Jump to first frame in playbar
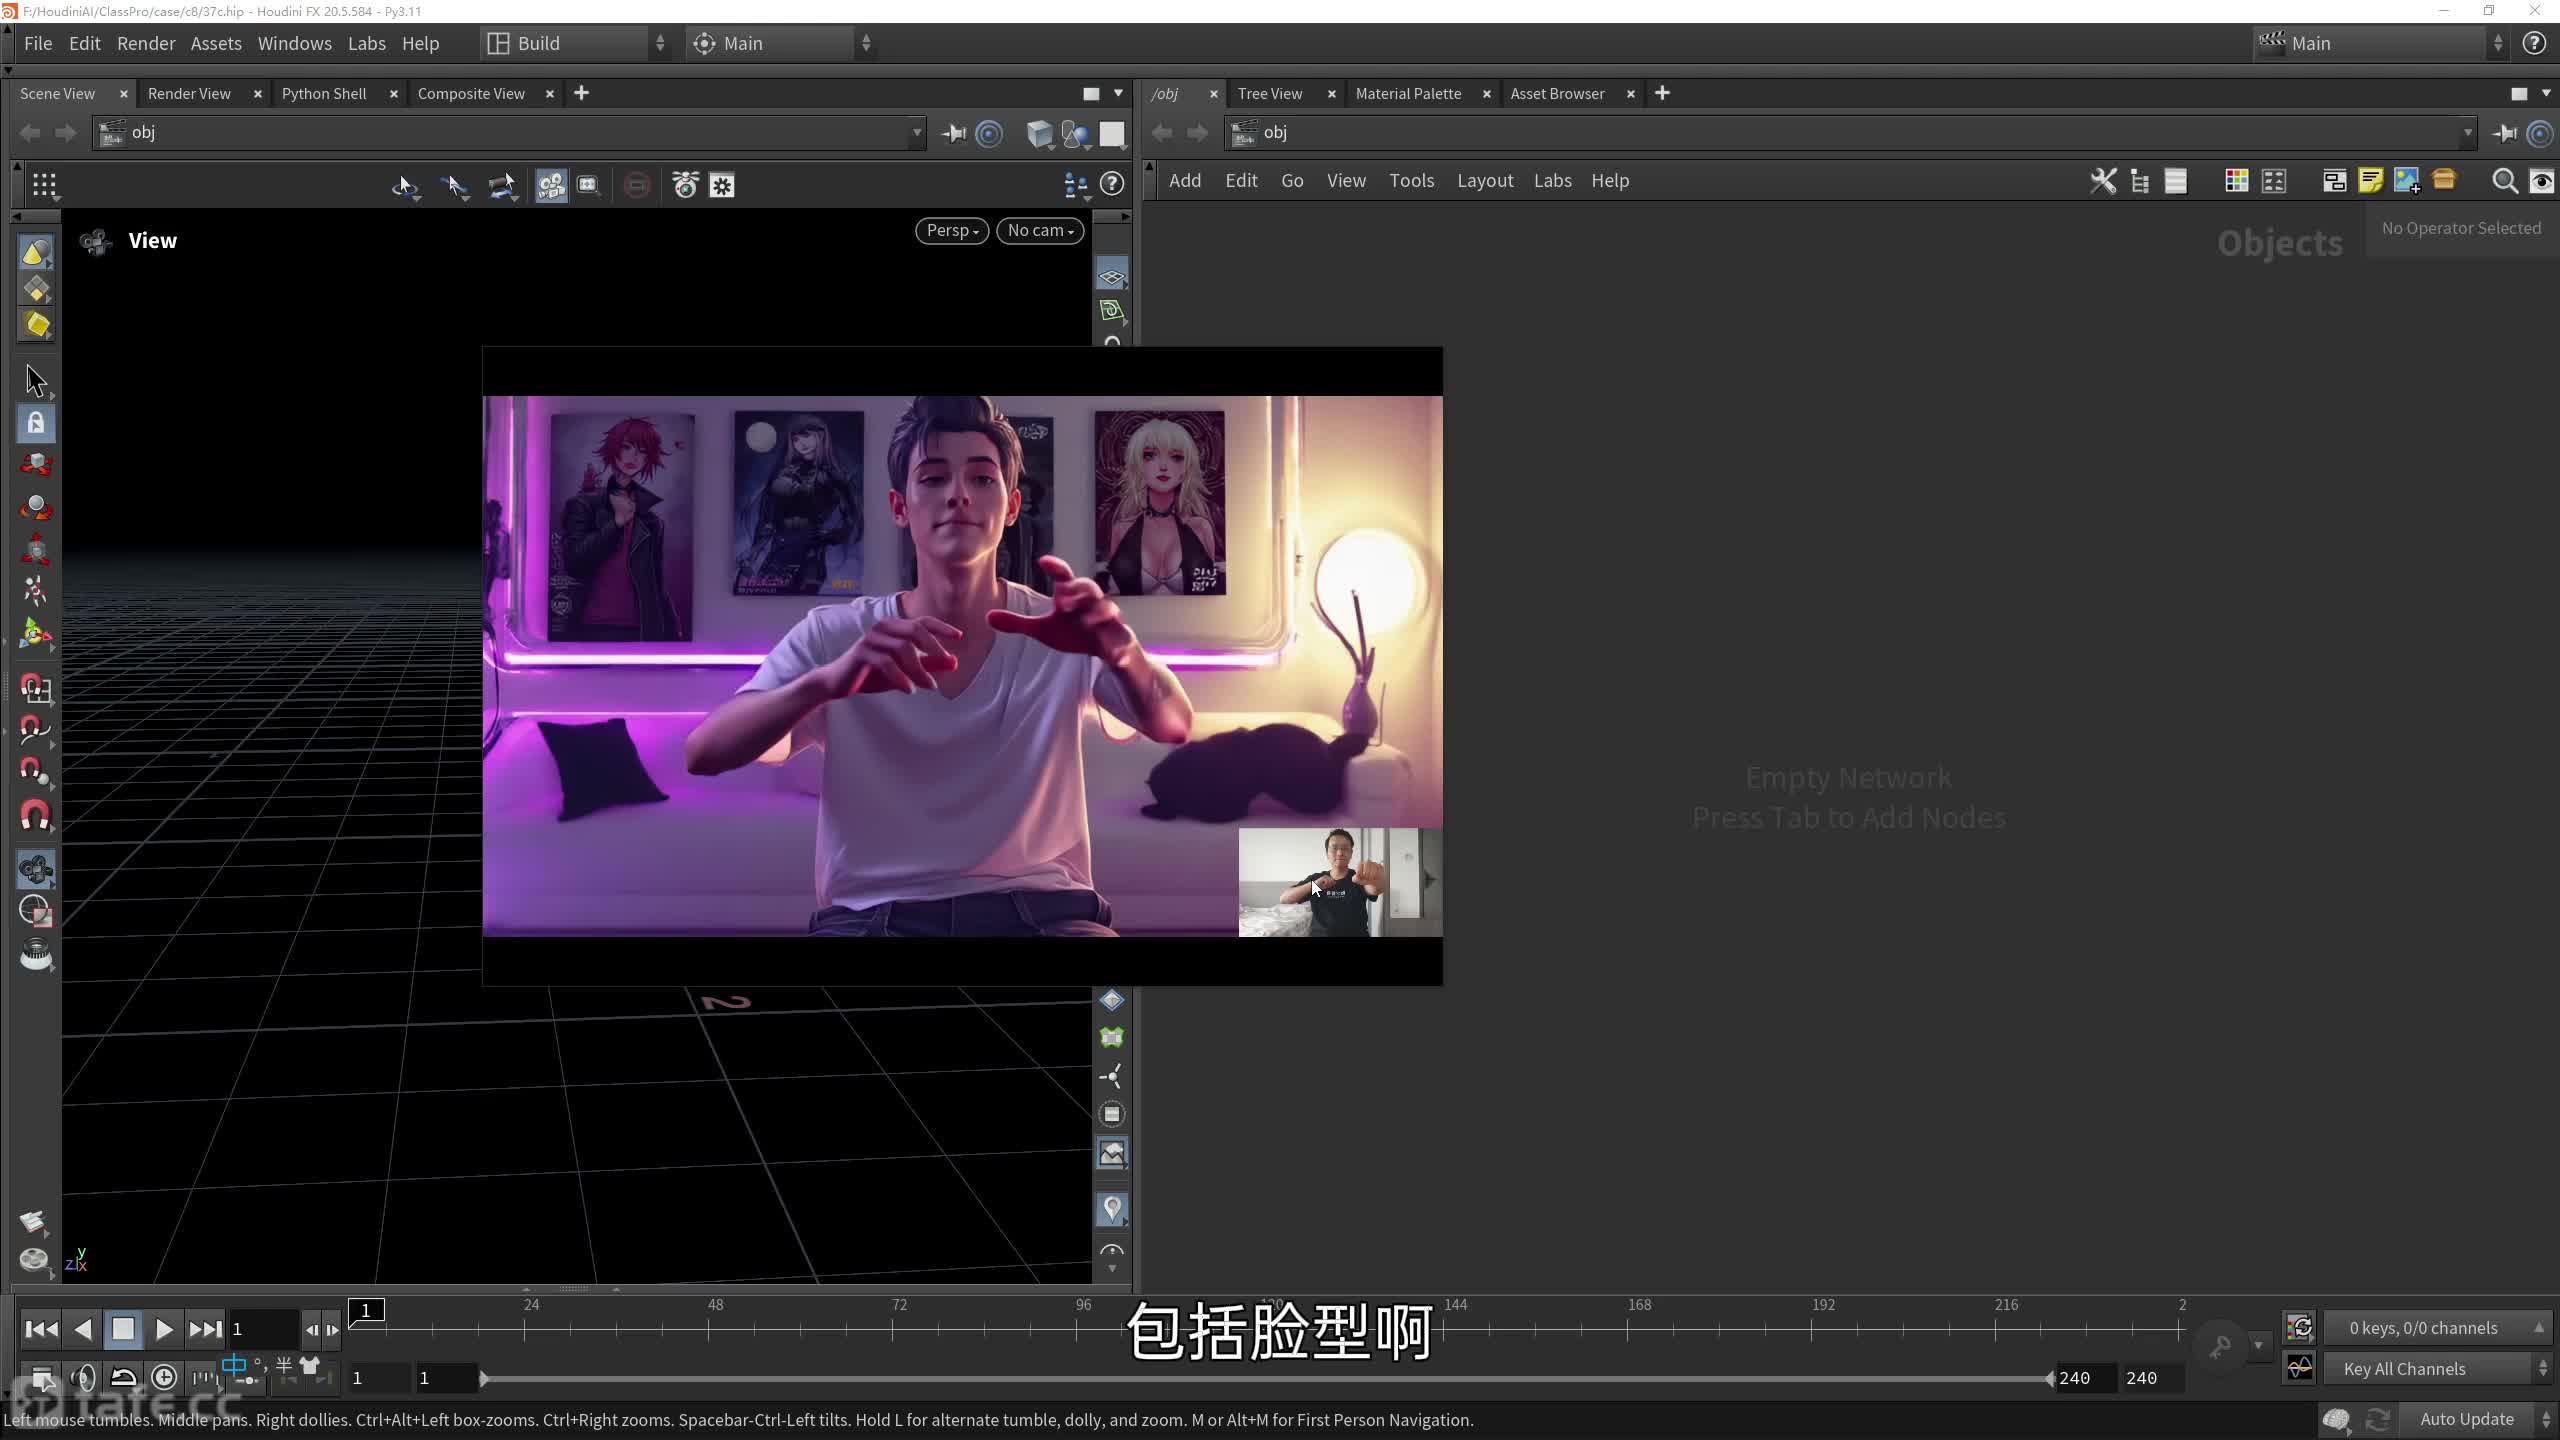The image size is (2560, 1440). tap(41, 1329)
